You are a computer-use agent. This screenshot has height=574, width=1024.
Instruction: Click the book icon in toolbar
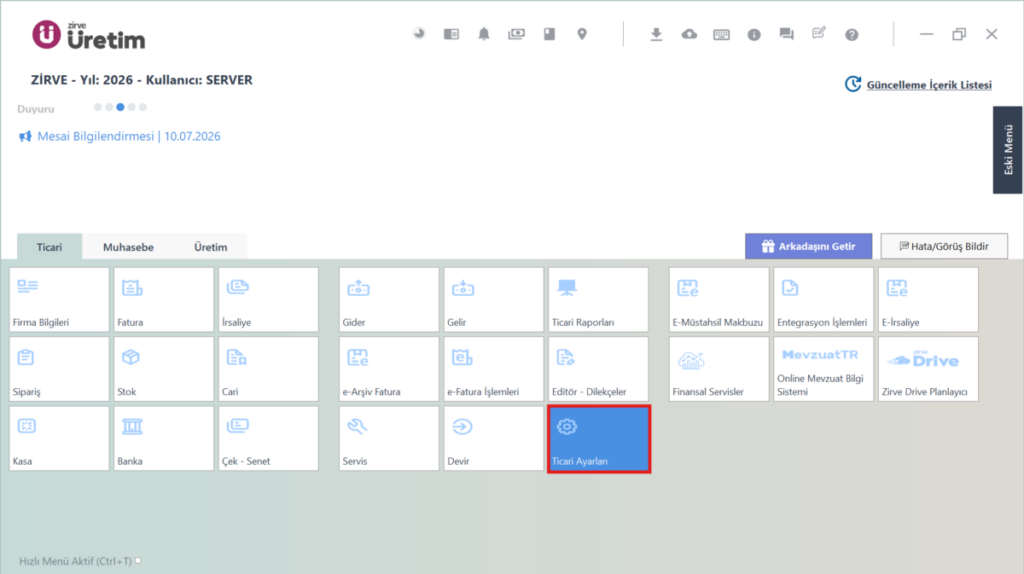tap(549, 34)
